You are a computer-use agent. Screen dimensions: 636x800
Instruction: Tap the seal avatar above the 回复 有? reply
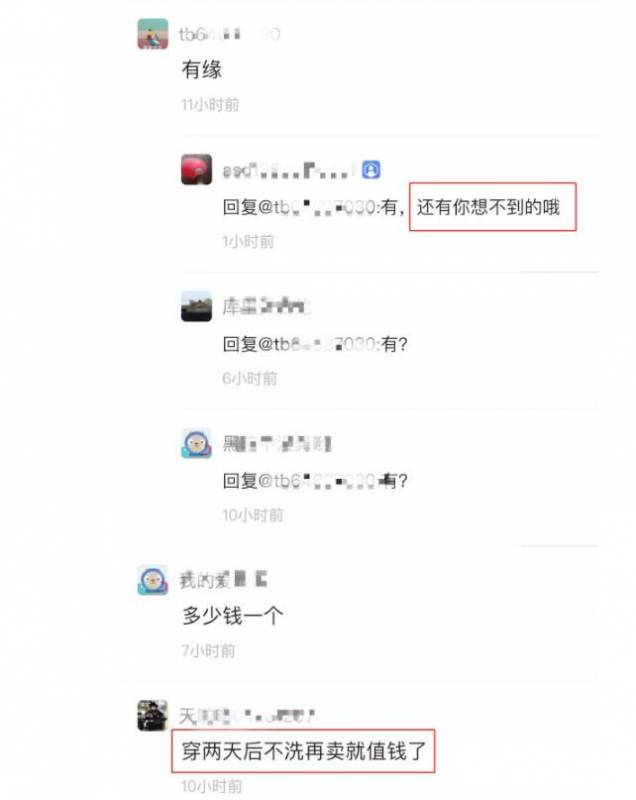point(196,443)
